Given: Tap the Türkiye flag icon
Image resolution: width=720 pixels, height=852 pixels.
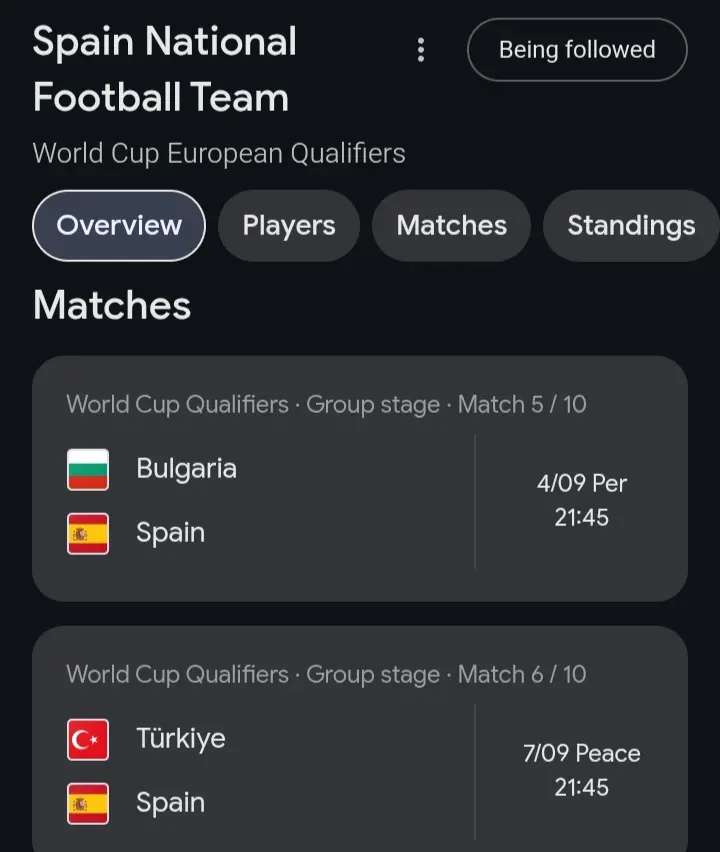Looking at the screenshot, I should [x=88, y=740].
